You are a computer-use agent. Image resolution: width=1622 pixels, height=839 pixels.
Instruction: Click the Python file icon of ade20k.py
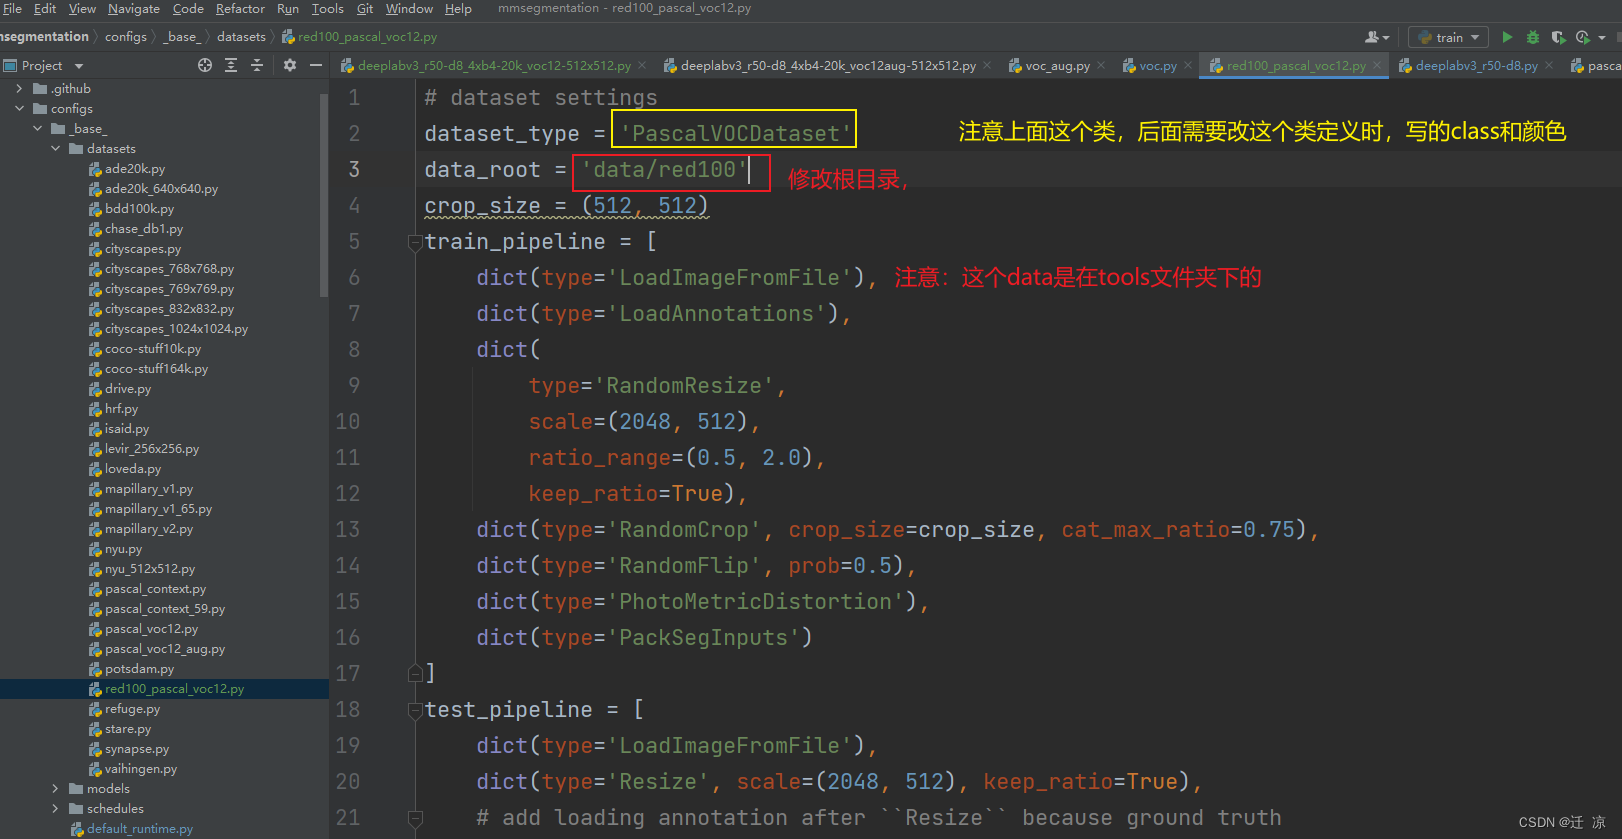click(95, 169)
